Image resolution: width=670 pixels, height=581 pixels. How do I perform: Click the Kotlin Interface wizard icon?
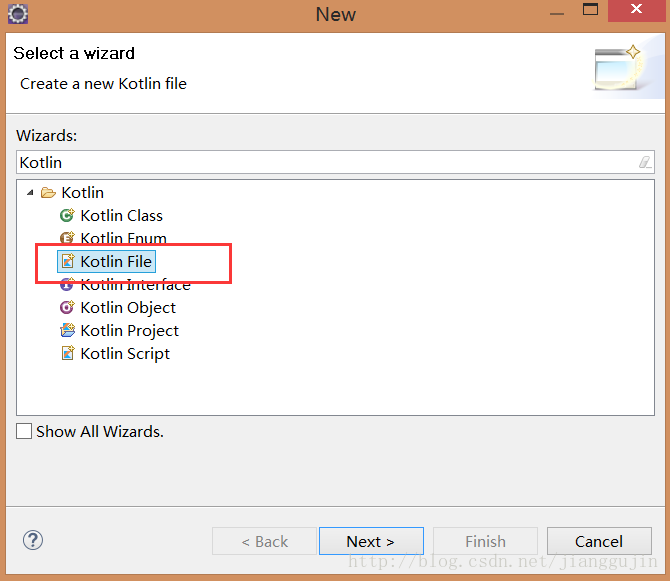click(x=67, y=284)
